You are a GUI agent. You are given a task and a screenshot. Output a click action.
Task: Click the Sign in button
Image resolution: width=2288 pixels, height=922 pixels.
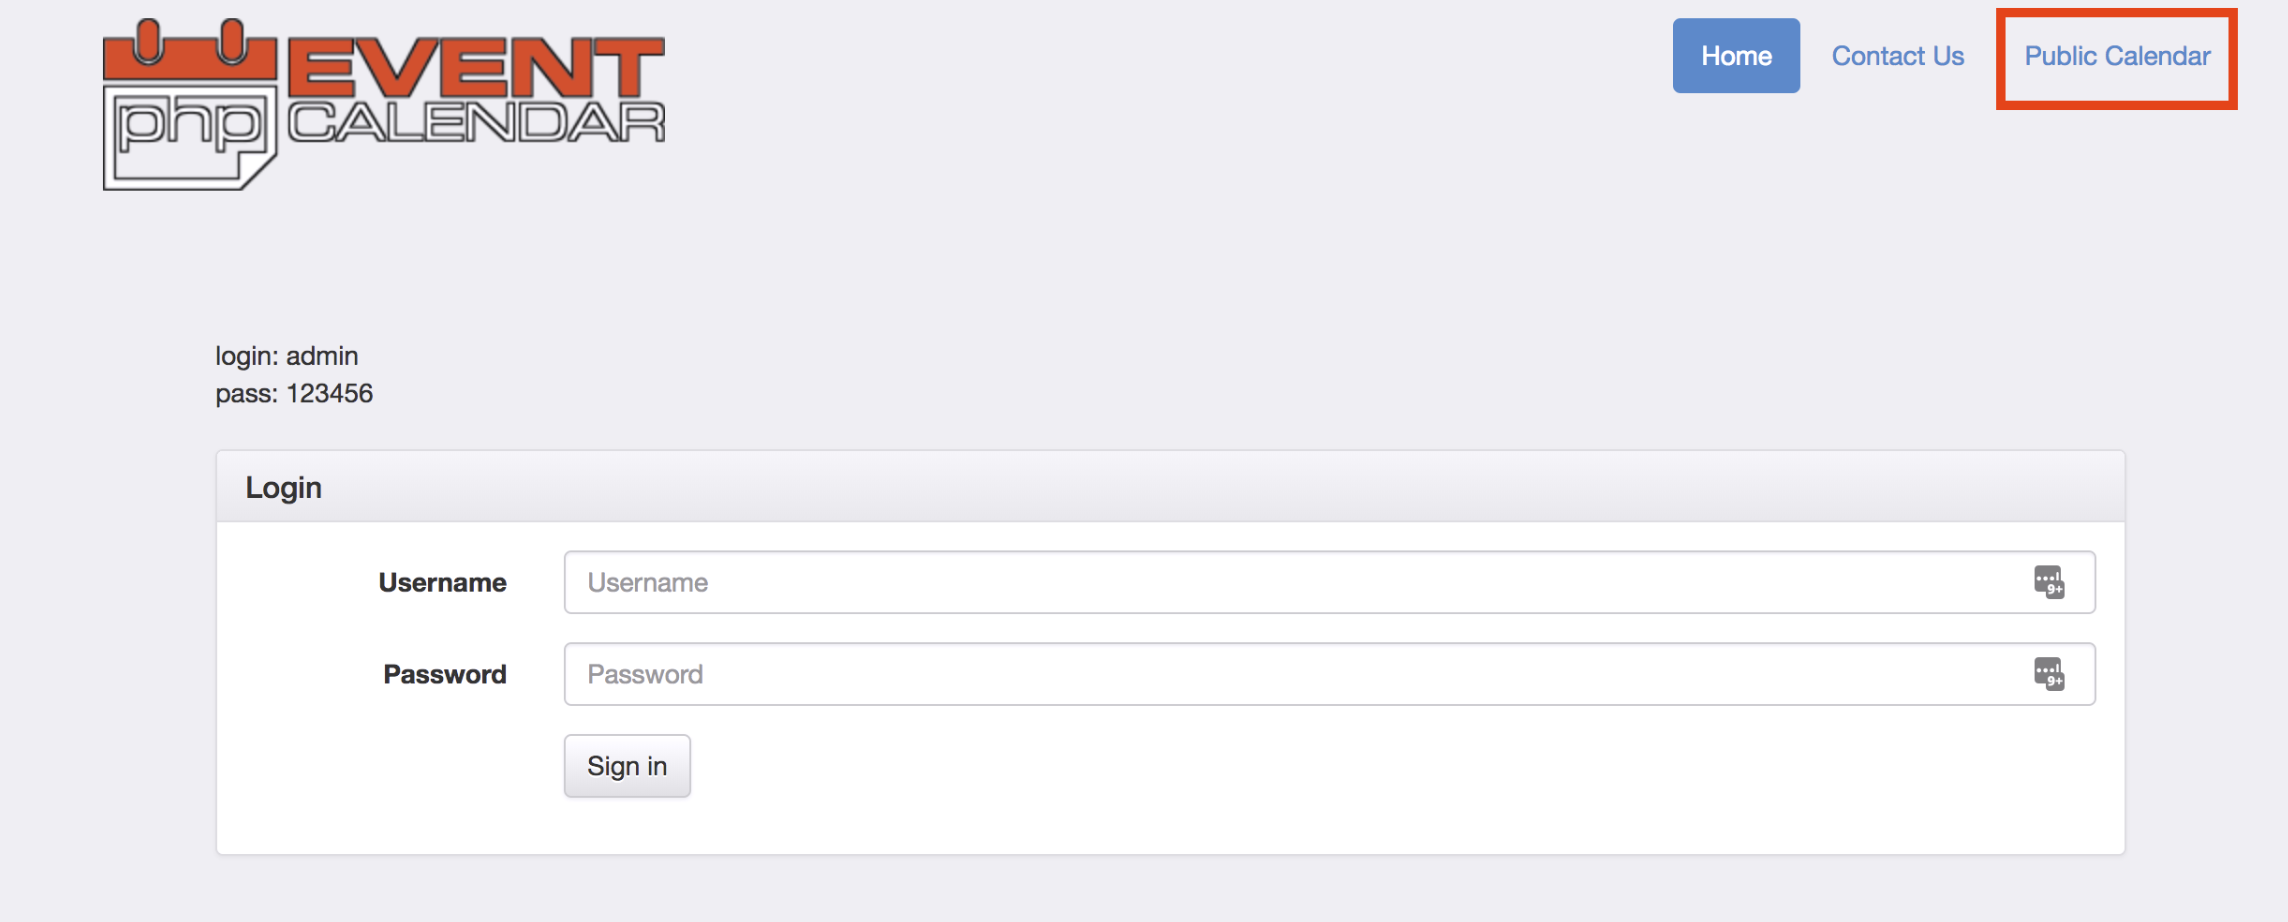click(627, 766)
